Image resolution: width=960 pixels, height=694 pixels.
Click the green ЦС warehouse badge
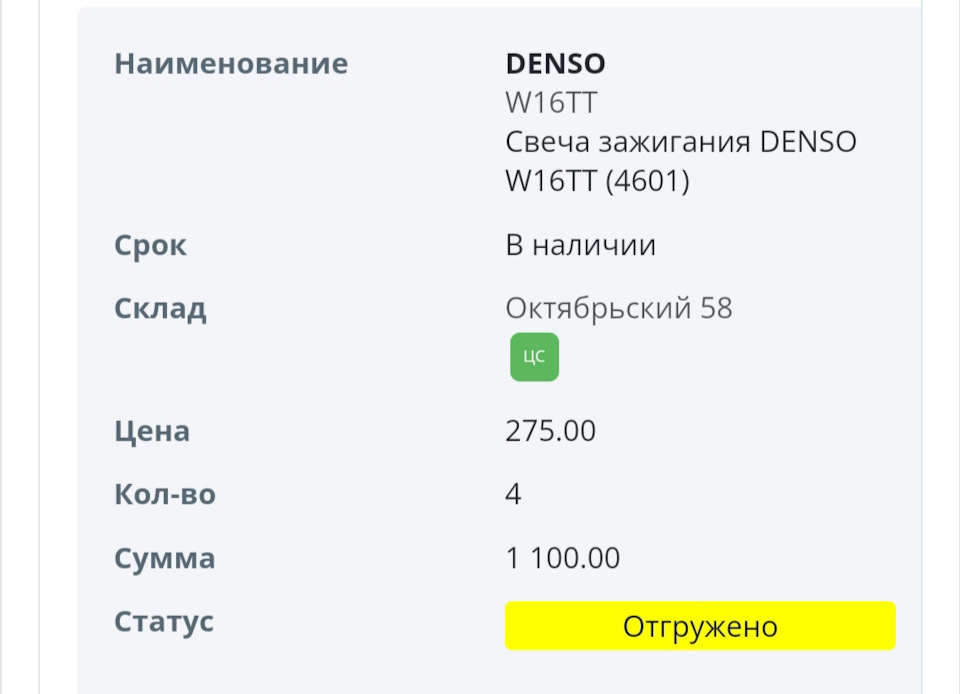[x=534, y=357]
